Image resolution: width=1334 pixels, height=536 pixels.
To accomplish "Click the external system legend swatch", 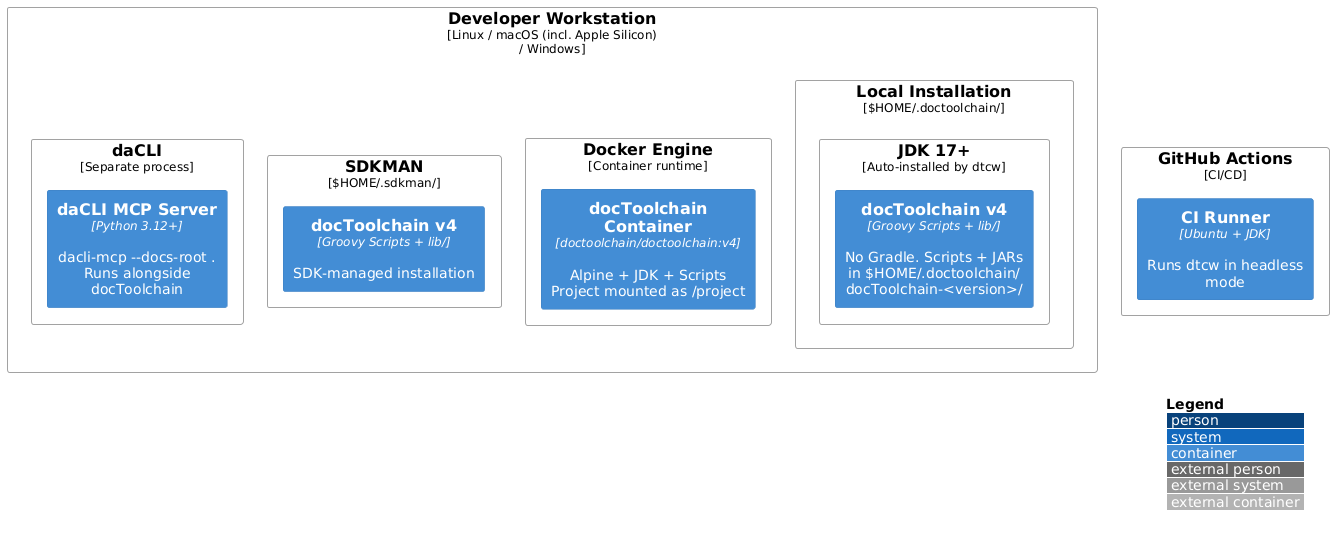I will 1235,486.
